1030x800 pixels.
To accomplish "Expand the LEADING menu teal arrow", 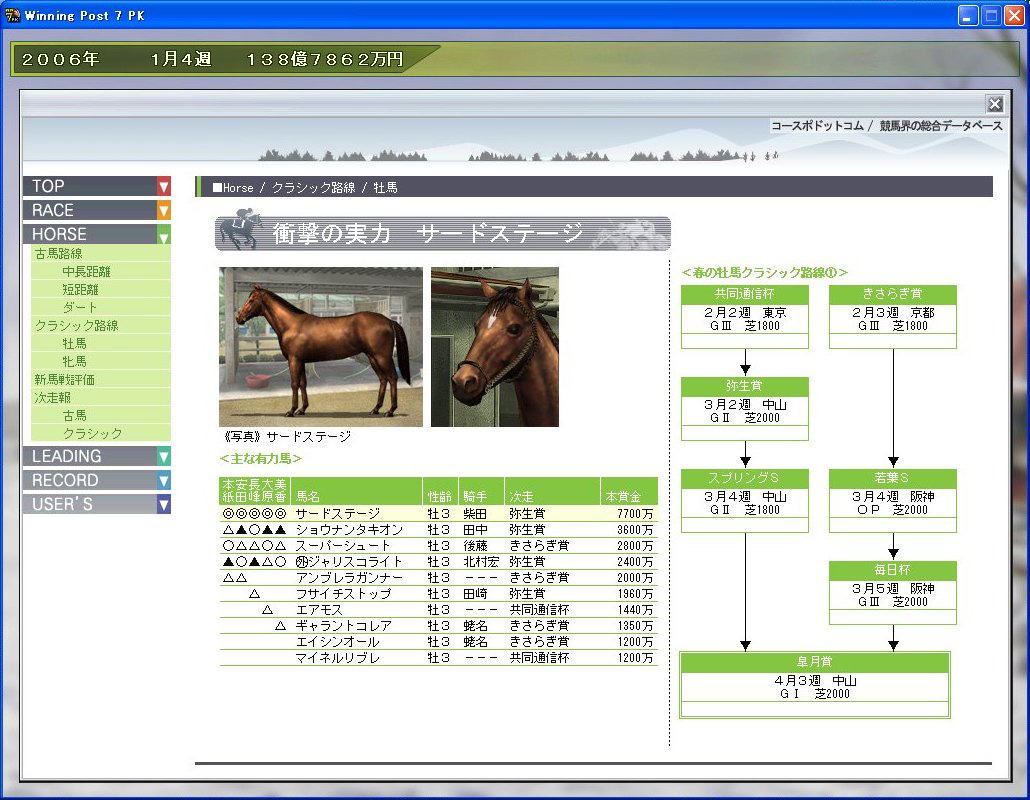I will pyautogui.click(x=164, y=456).
